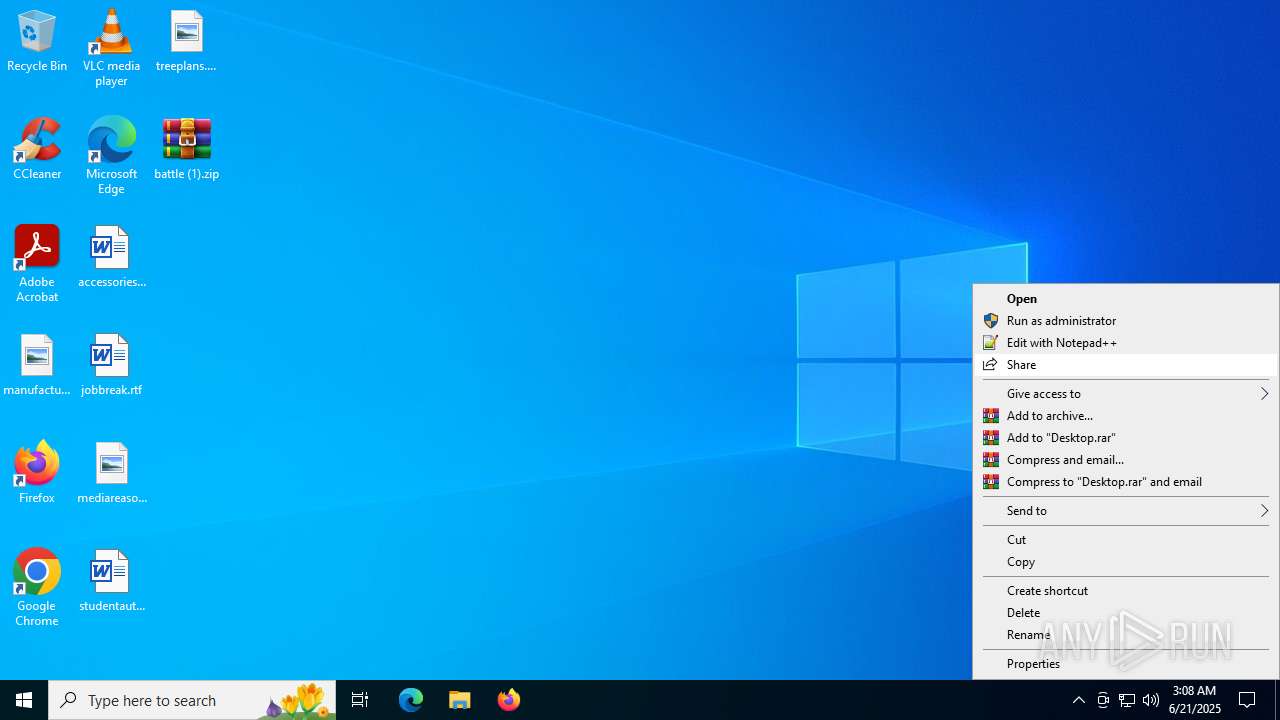Select the jobbreak.rtf document icon
Viewport: 1280px width, 720px height.
point(111,365)
